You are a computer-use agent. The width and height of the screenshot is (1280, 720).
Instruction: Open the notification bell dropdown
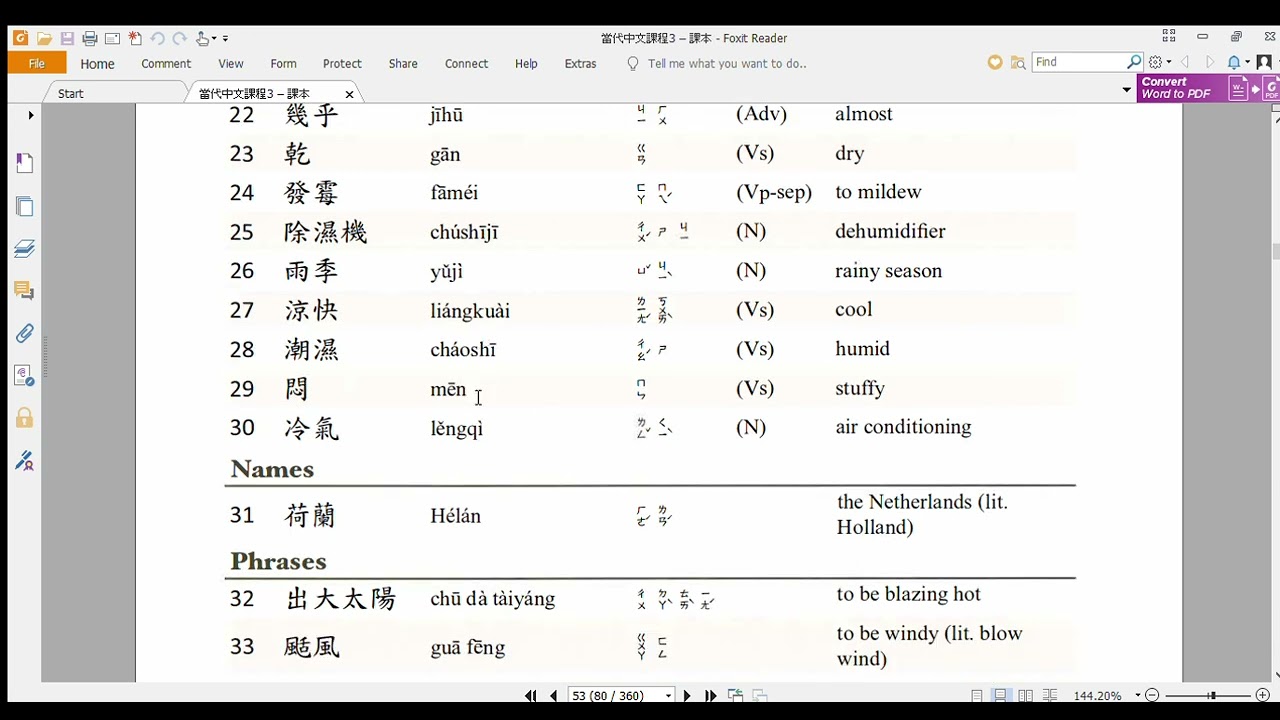click(1238, 62)
